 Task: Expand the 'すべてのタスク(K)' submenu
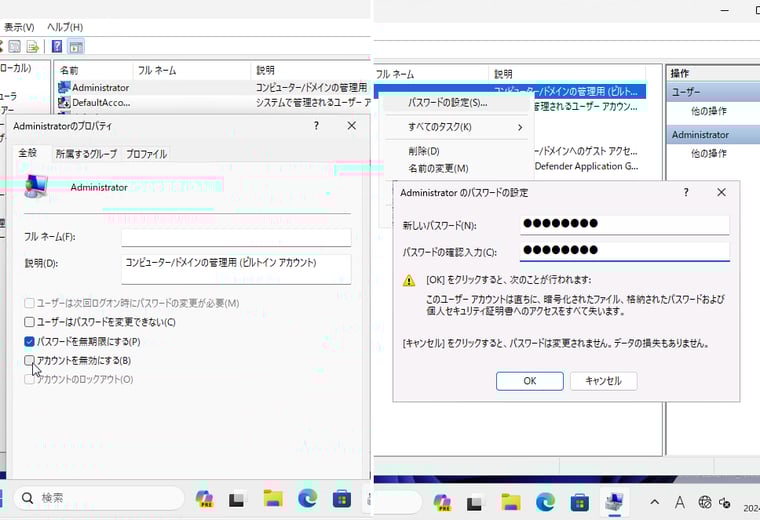(464, 127)
